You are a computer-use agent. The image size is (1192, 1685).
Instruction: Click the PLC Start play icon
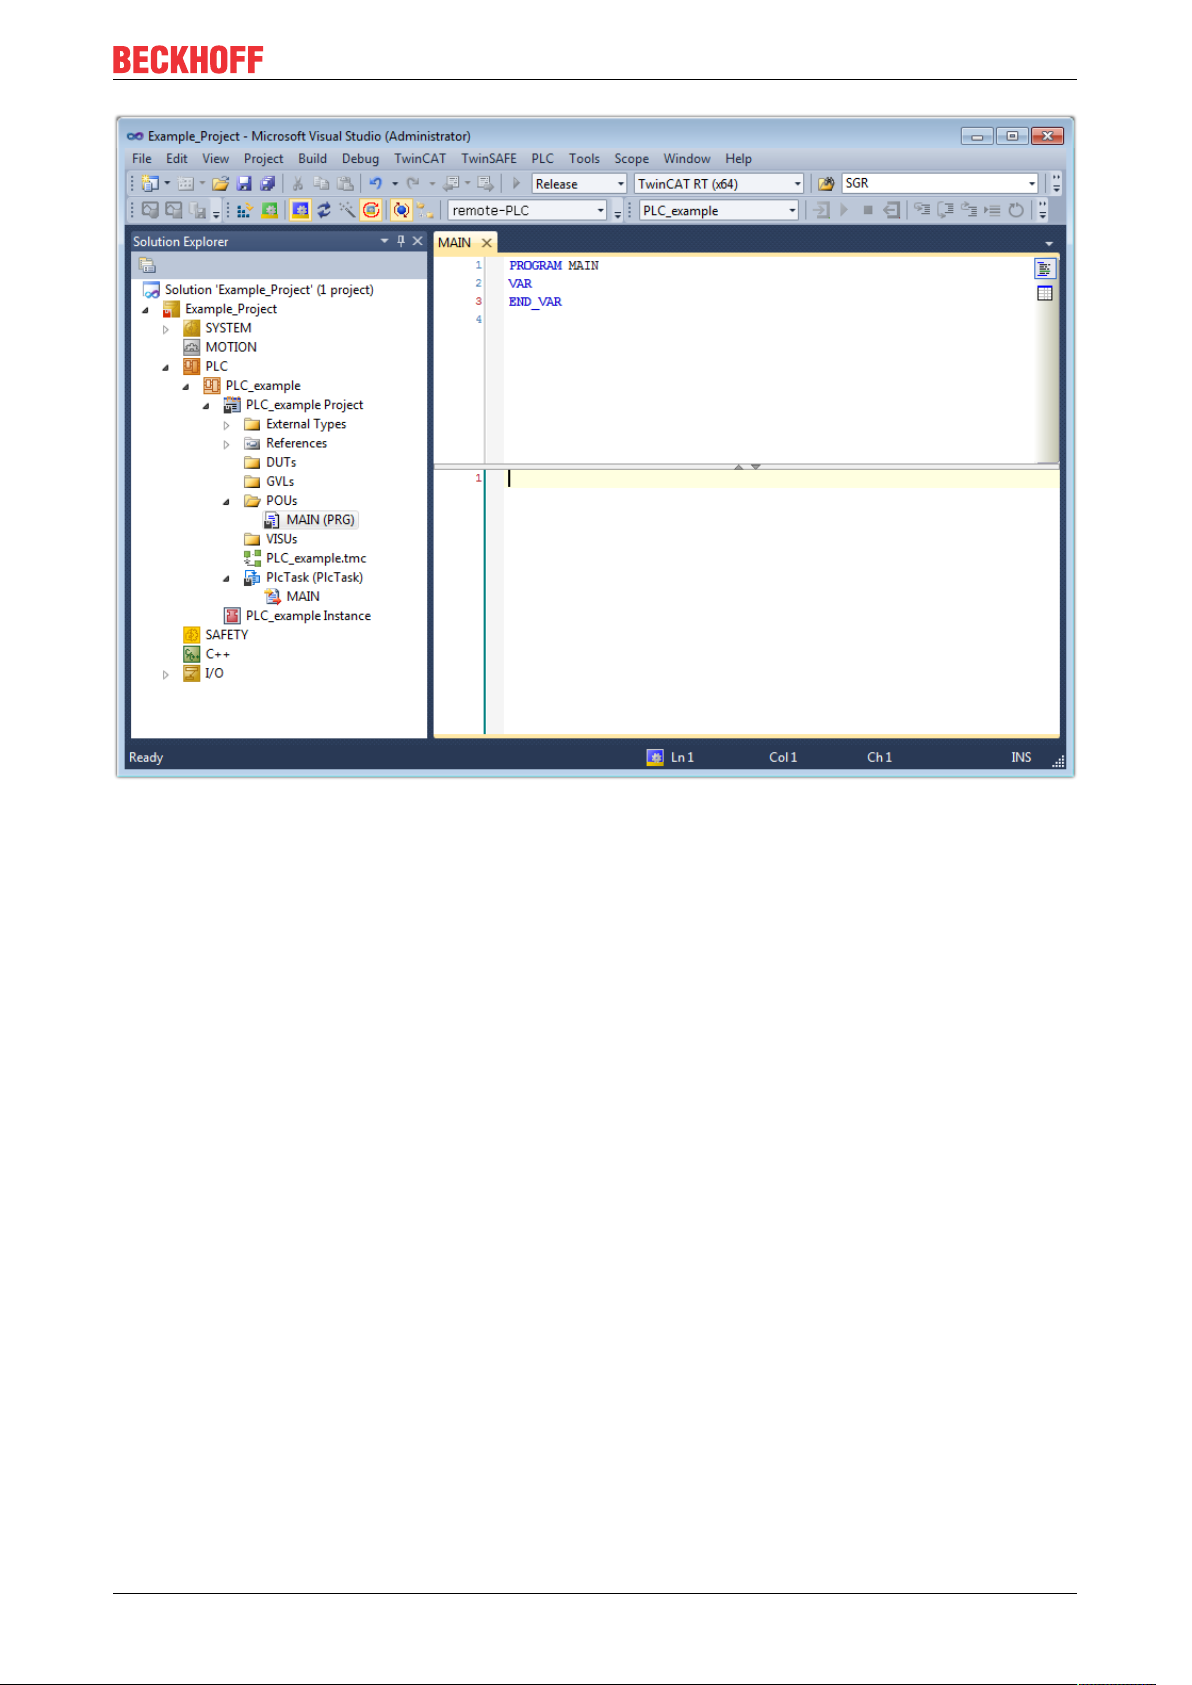(844, 210)
